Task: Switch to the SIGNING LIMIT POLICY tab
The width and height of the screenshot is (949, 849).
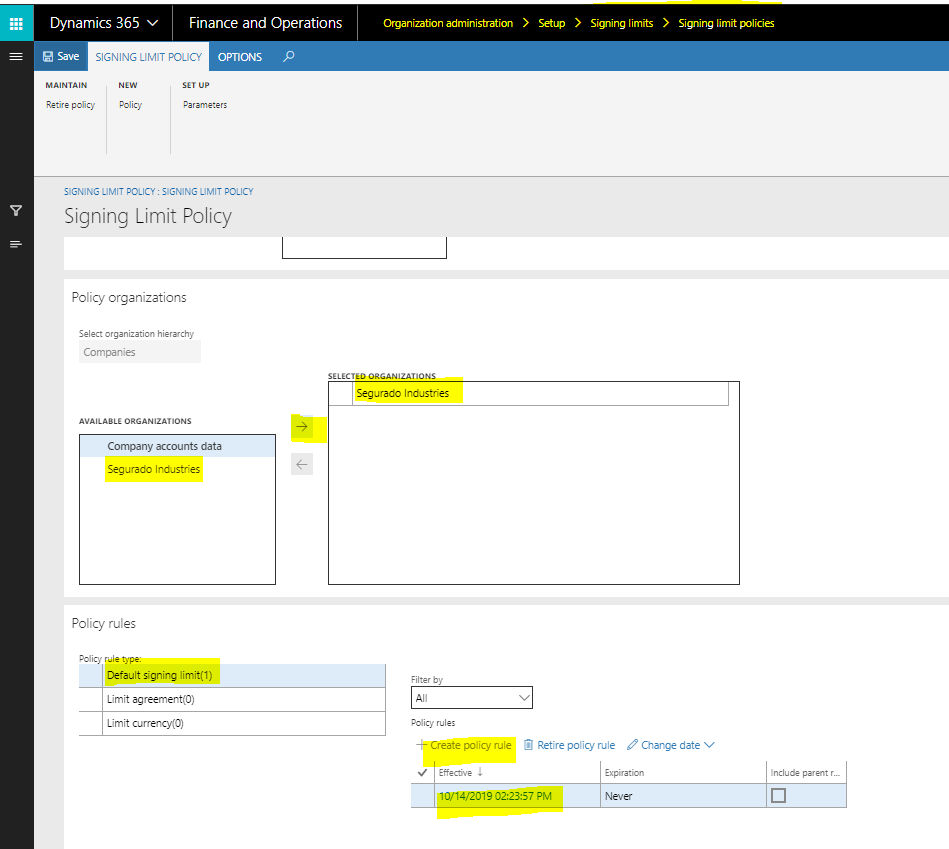Action: coord(148,57)
